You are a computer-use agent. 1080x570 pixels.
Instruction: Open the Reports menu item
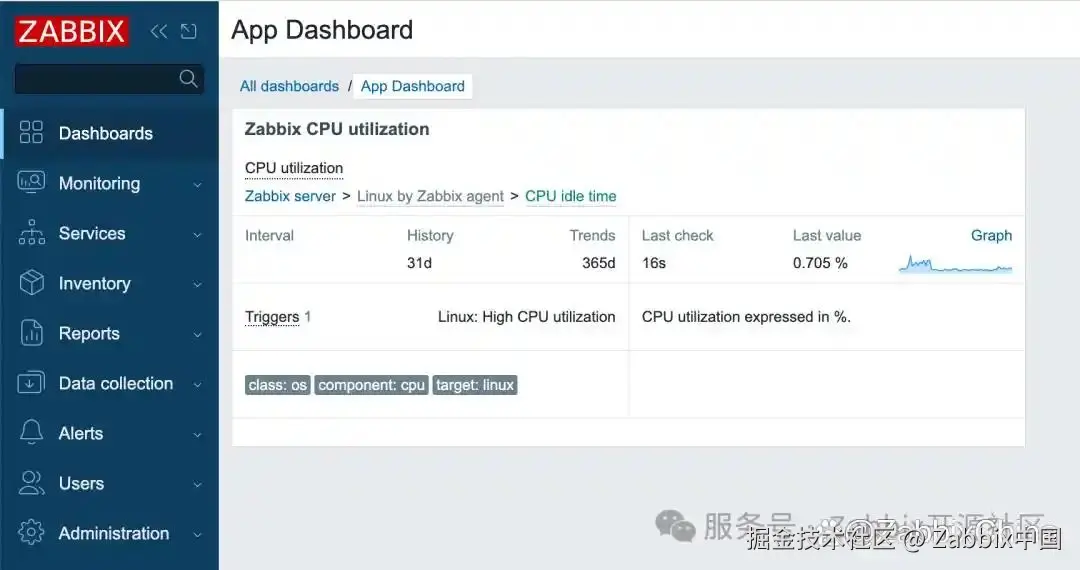[x=89, y=333]
